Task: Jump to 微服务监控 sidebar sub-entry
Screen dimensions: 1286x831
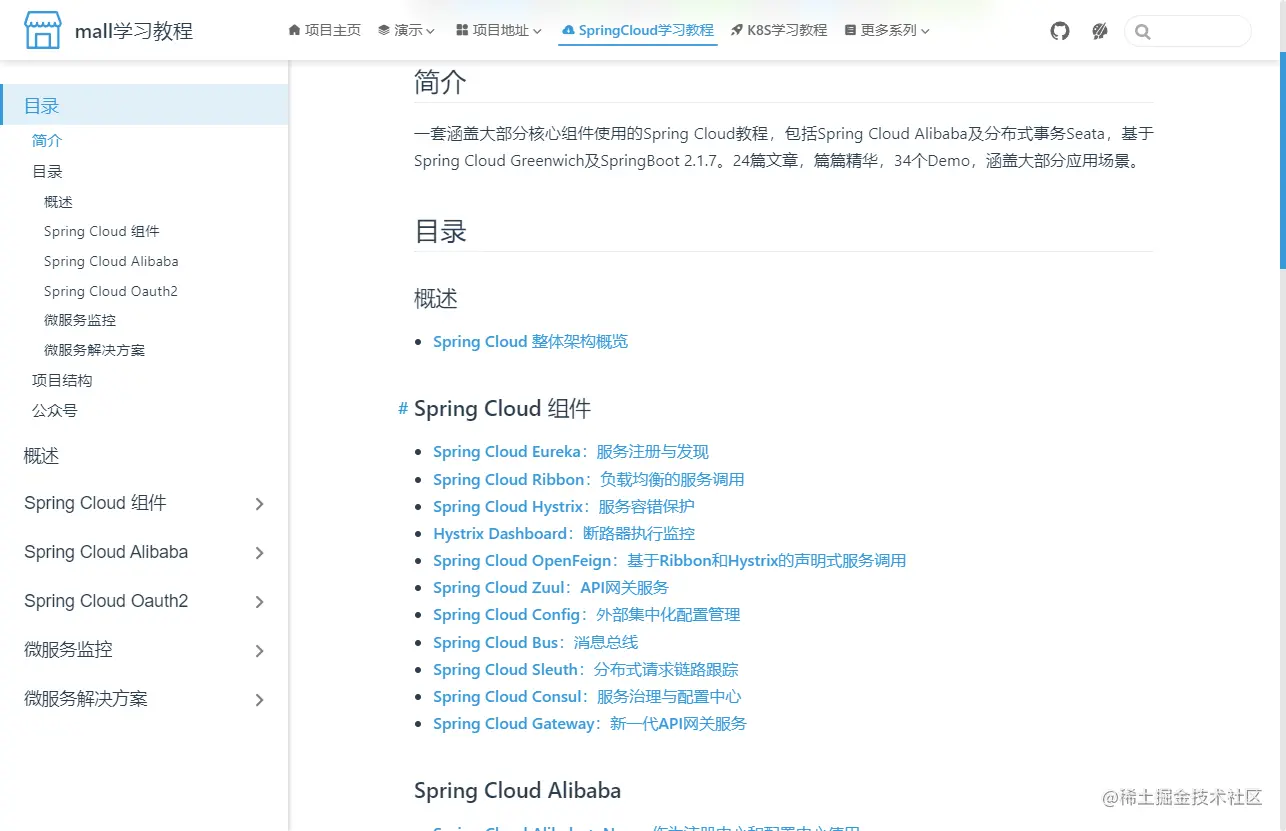Action: pyautogui.click(x=80, y=321)
